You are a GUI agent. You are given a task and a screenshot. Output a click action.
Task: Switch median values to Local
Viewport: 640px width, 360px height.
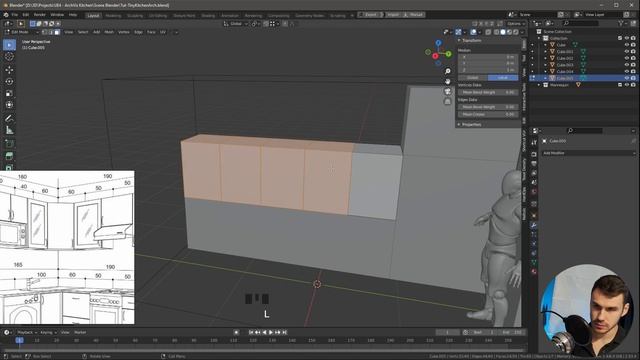[503, 78]
